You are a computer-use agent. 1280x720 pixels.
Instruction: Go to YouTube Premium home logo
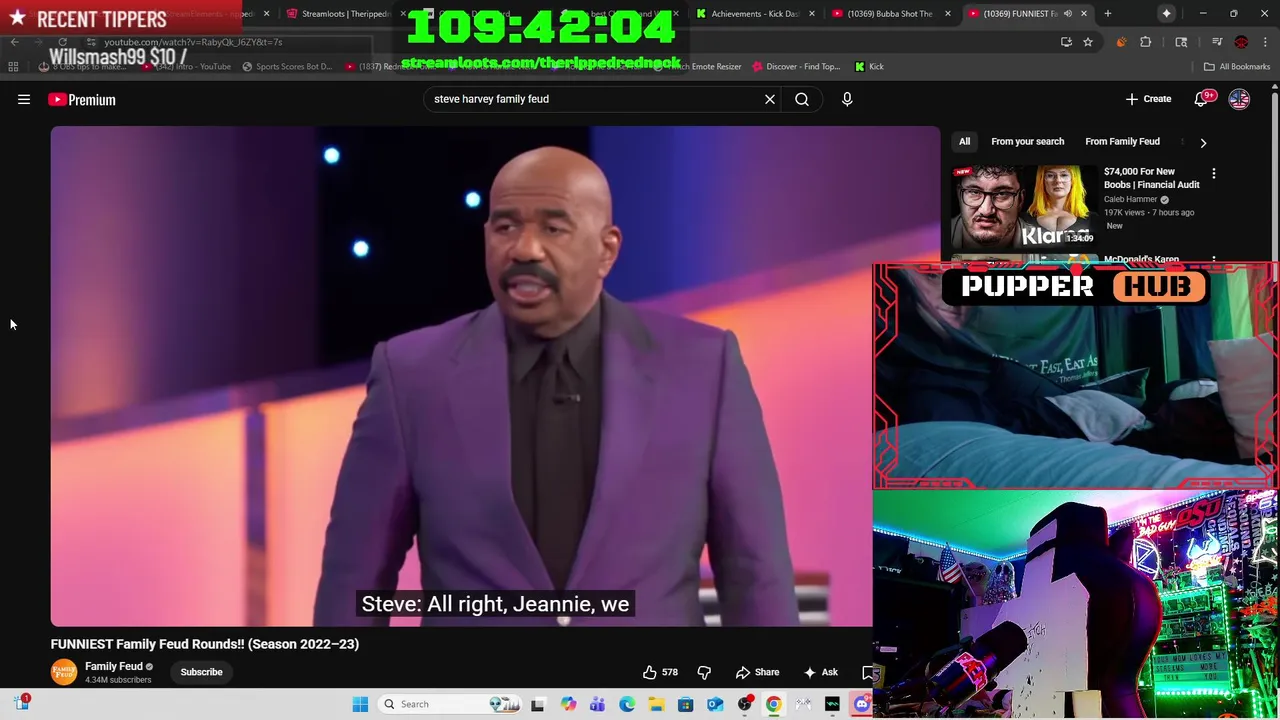point(82,99)
